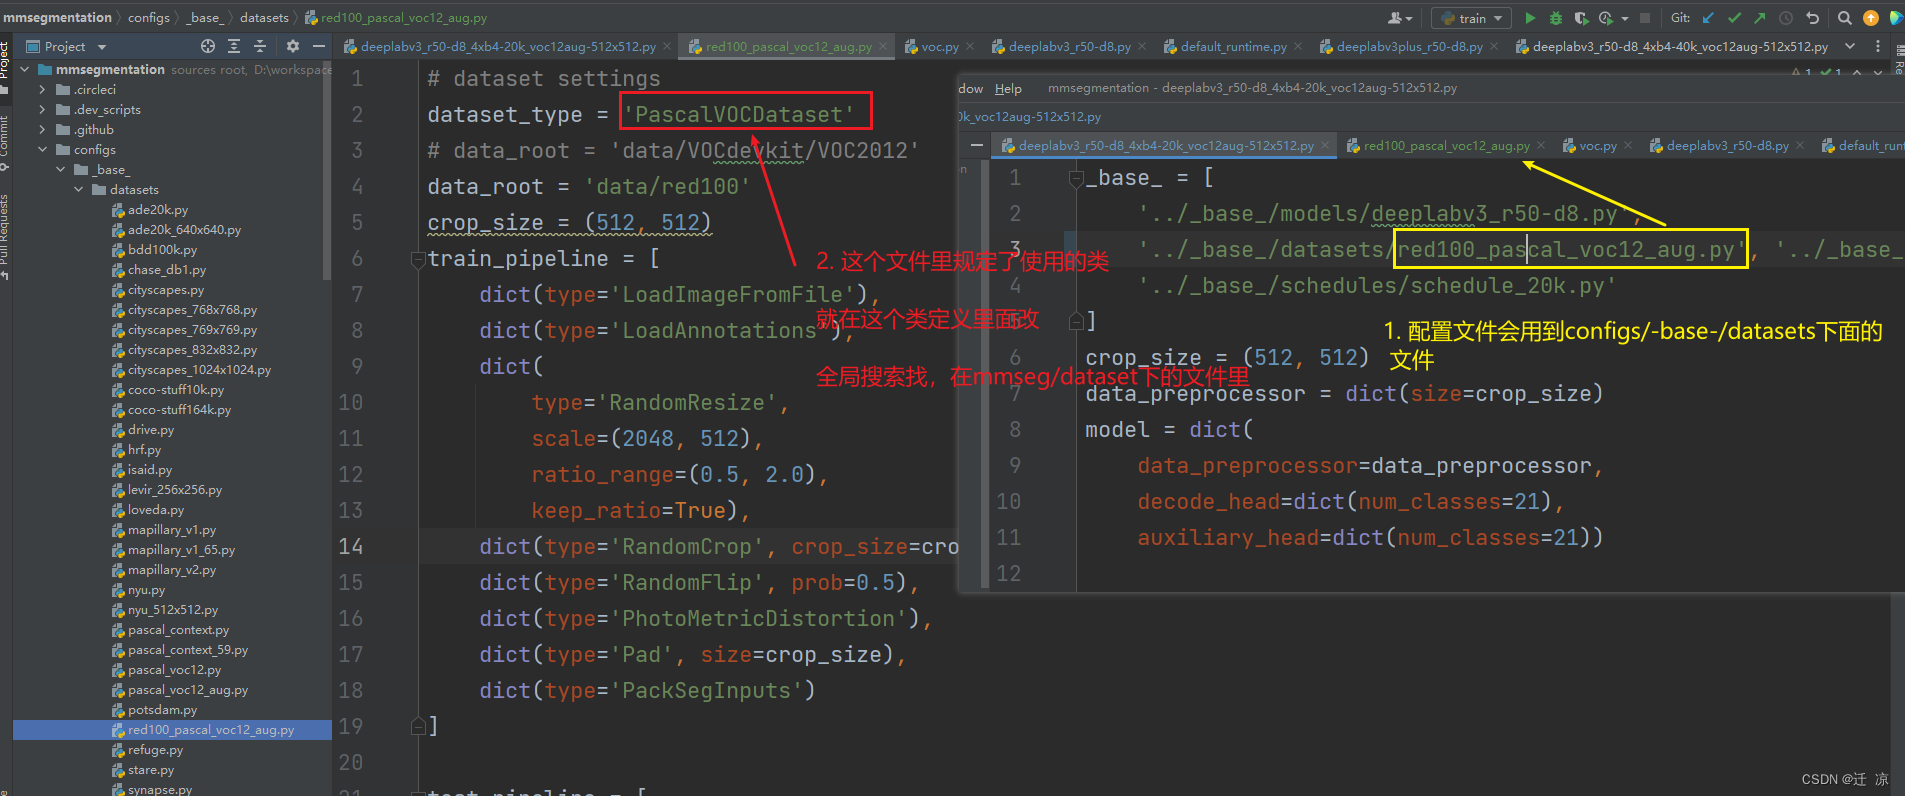Hide the Project tool window
1905x796 pixels.
pyautogui.click(x=319, y=46)
